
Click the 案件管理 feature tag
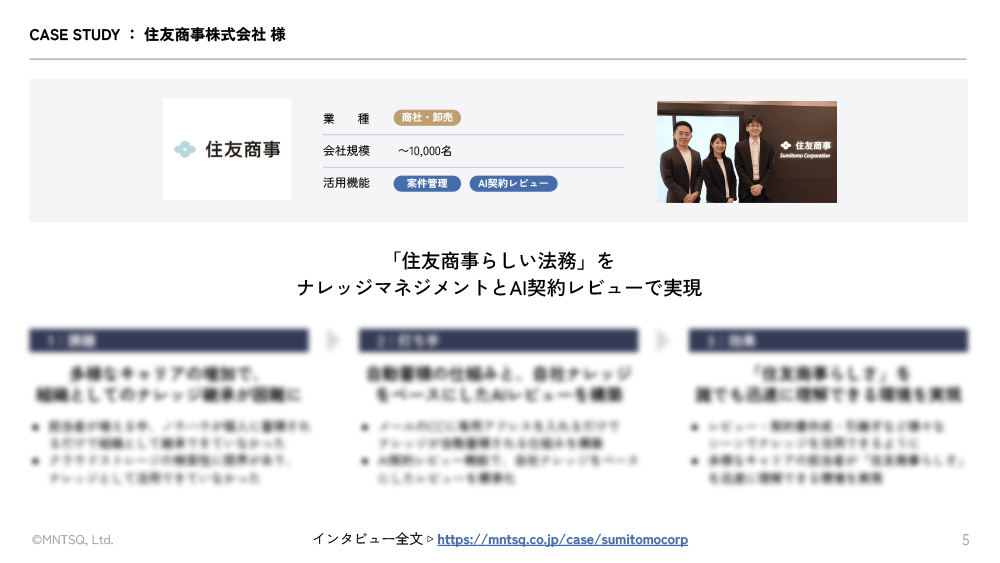click(427, 184)
